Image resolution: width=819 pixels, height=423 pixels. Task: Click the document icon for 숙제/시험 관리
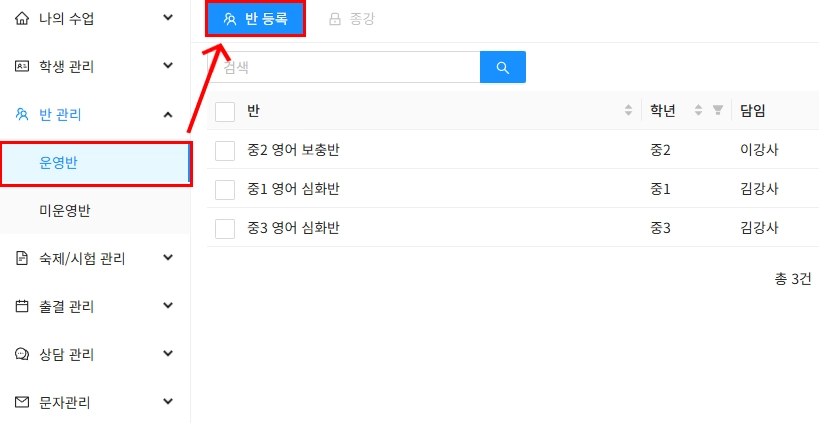(22, 258)
